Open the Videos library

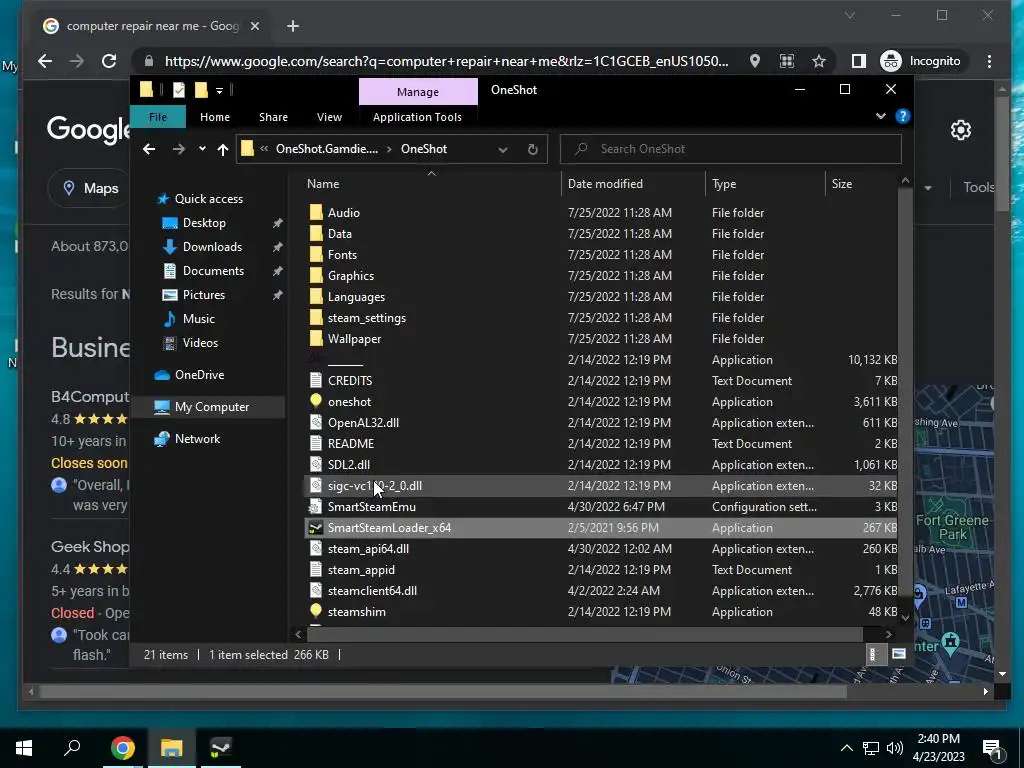[x=200, y=343]
